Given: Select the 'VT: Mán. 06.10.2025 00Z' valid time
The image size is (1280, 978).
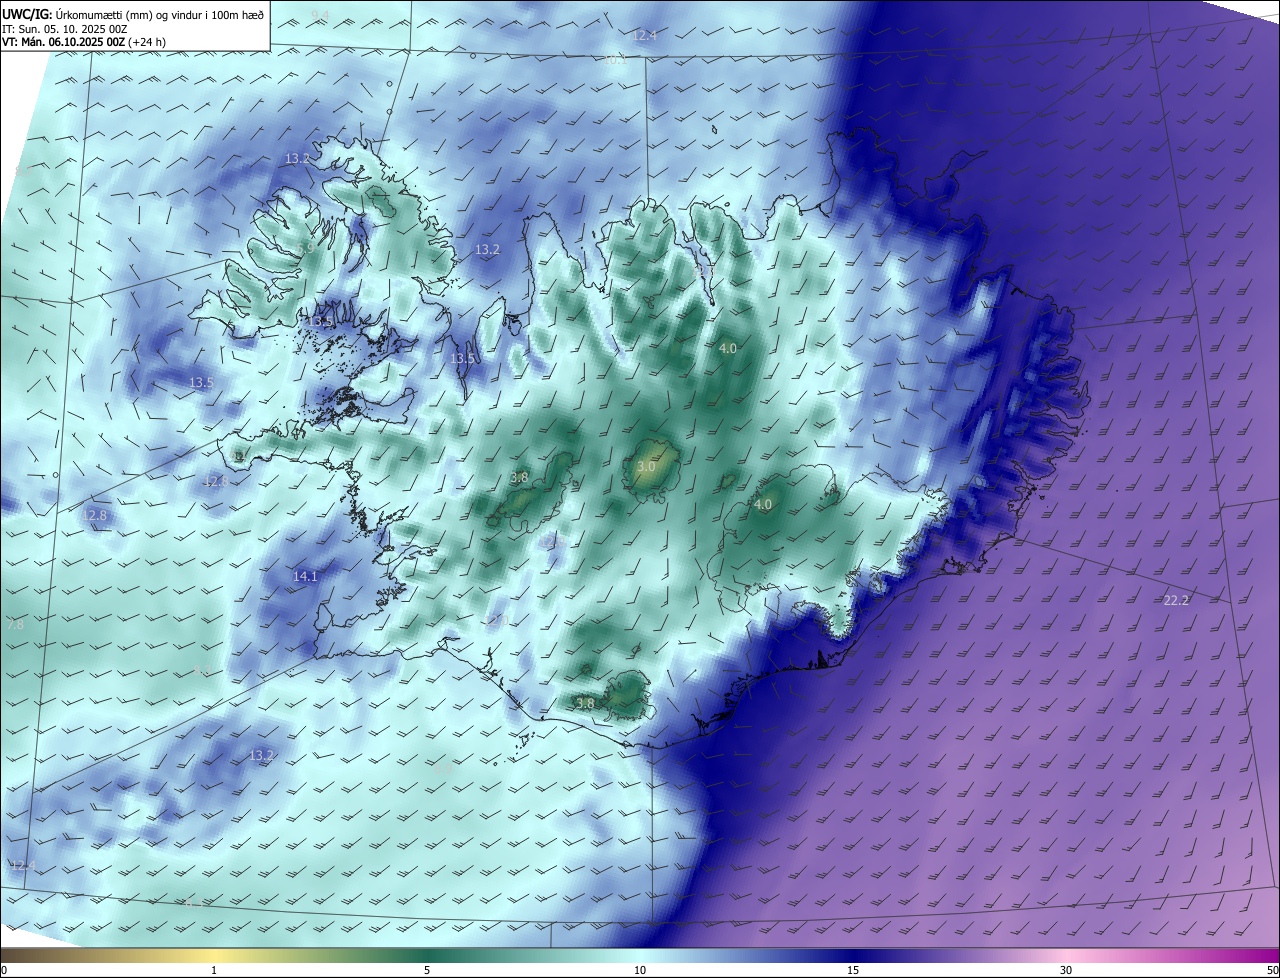Looking at the screenshot, I should tap(63, 42).
